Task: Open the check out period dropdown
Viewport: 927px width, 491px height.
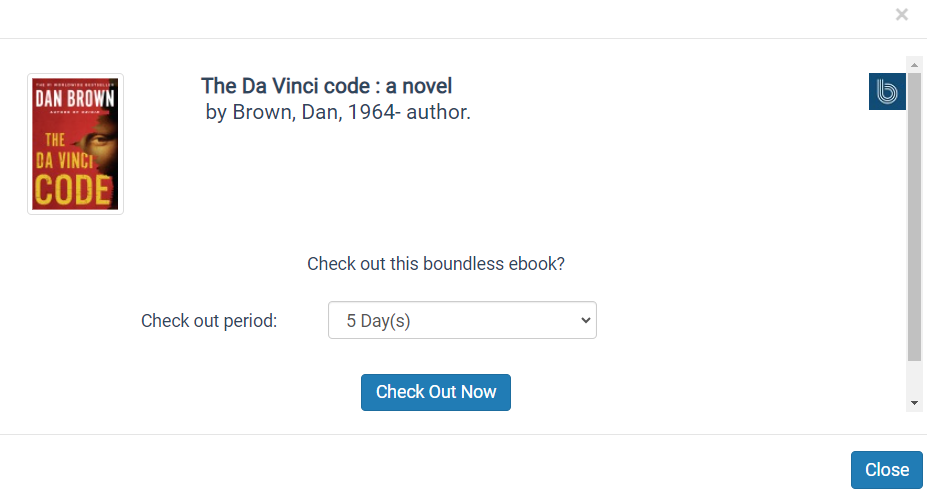Action: pos(461,321)
